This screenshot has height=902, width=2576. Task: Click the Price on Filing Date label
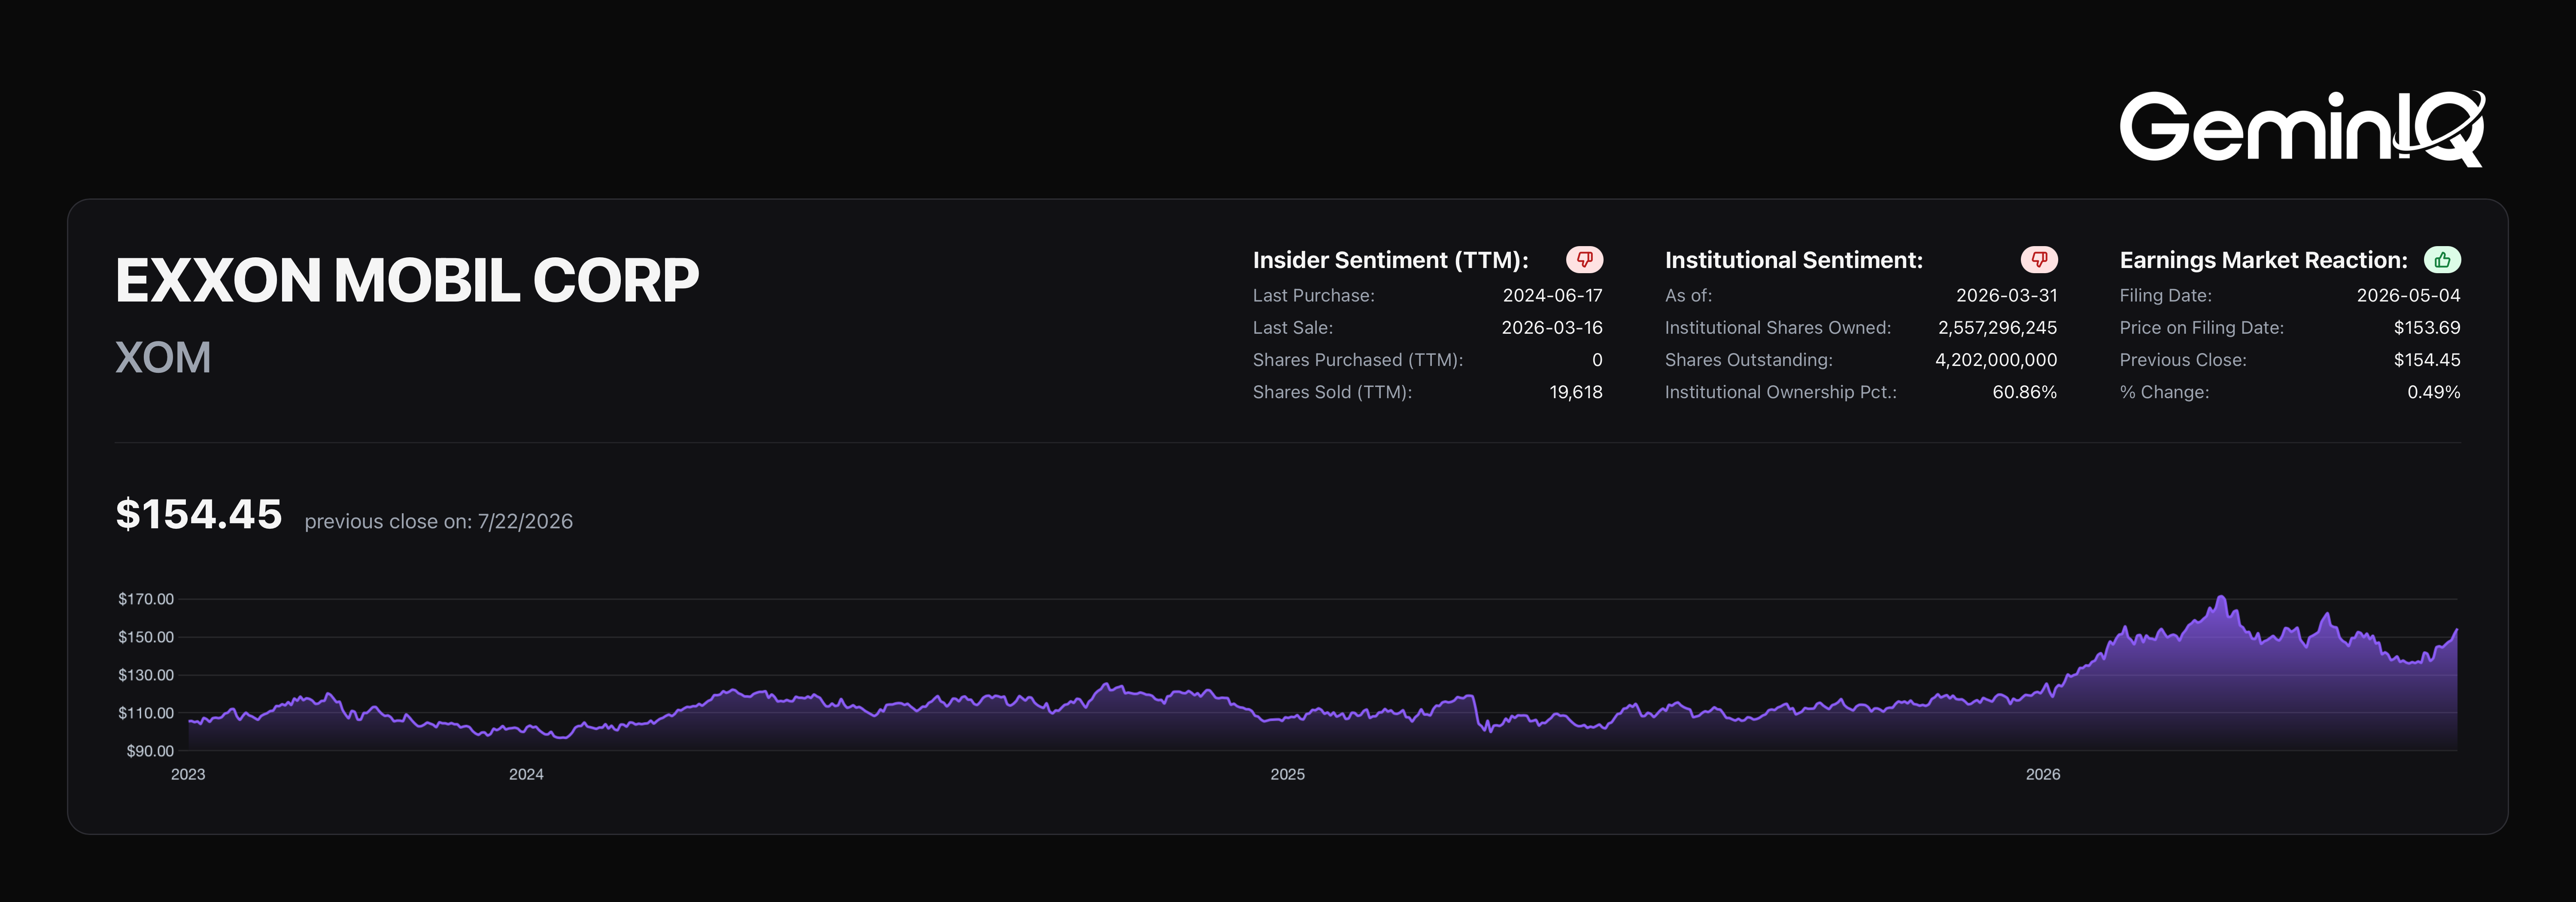[x=2201, y=328]
